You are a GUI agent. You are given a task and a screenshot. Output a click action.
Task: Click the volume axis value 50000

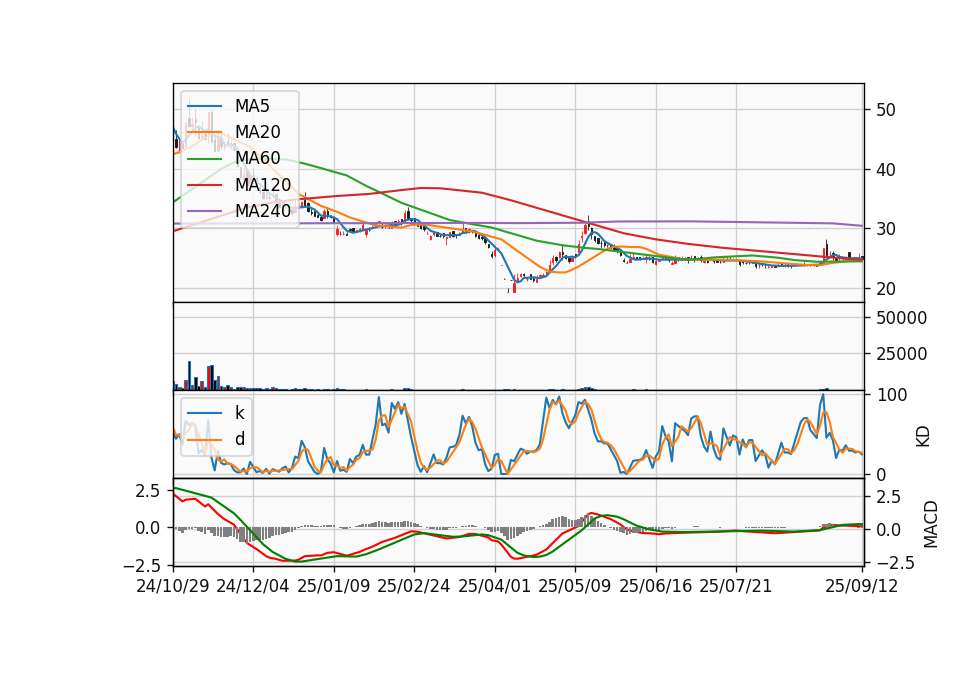pyautogui.click(x=901, y=318)
